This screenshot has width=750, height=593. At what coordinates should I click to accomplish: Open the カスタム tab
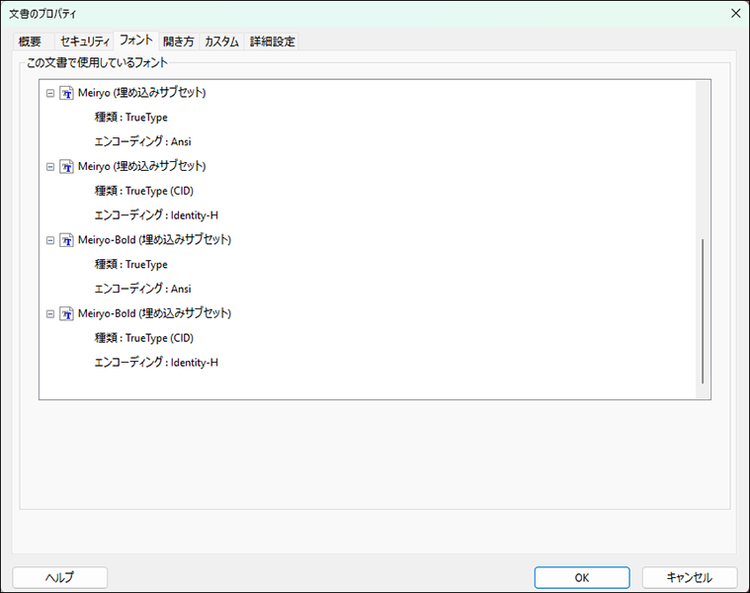221,42
